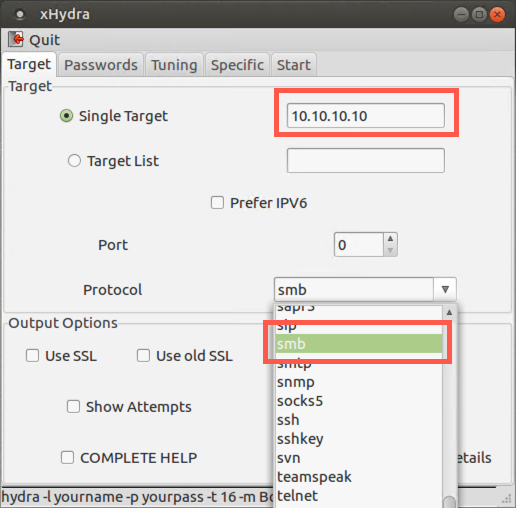The image size is (516, 508).
Task: Switch to the Passwords tab
Action: point(101,65)
